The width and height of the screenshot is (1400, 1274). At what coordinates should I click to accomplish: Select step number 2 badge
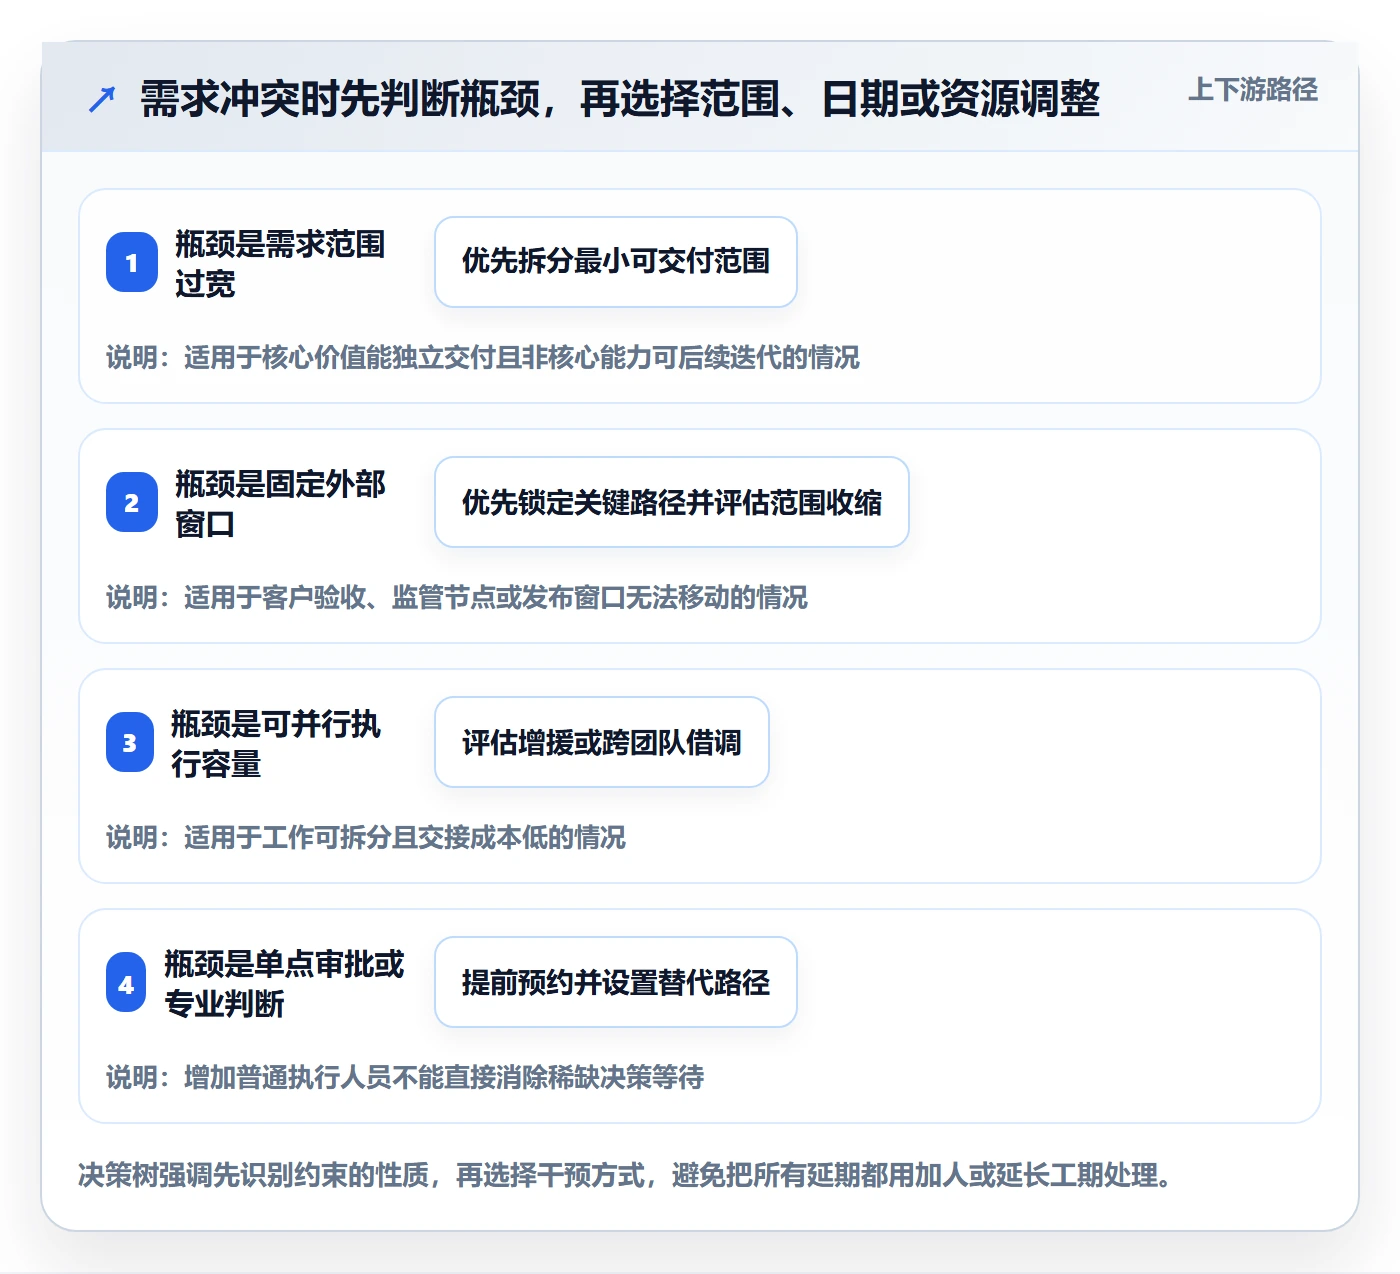pyautogui.click(x=132, y=502)
